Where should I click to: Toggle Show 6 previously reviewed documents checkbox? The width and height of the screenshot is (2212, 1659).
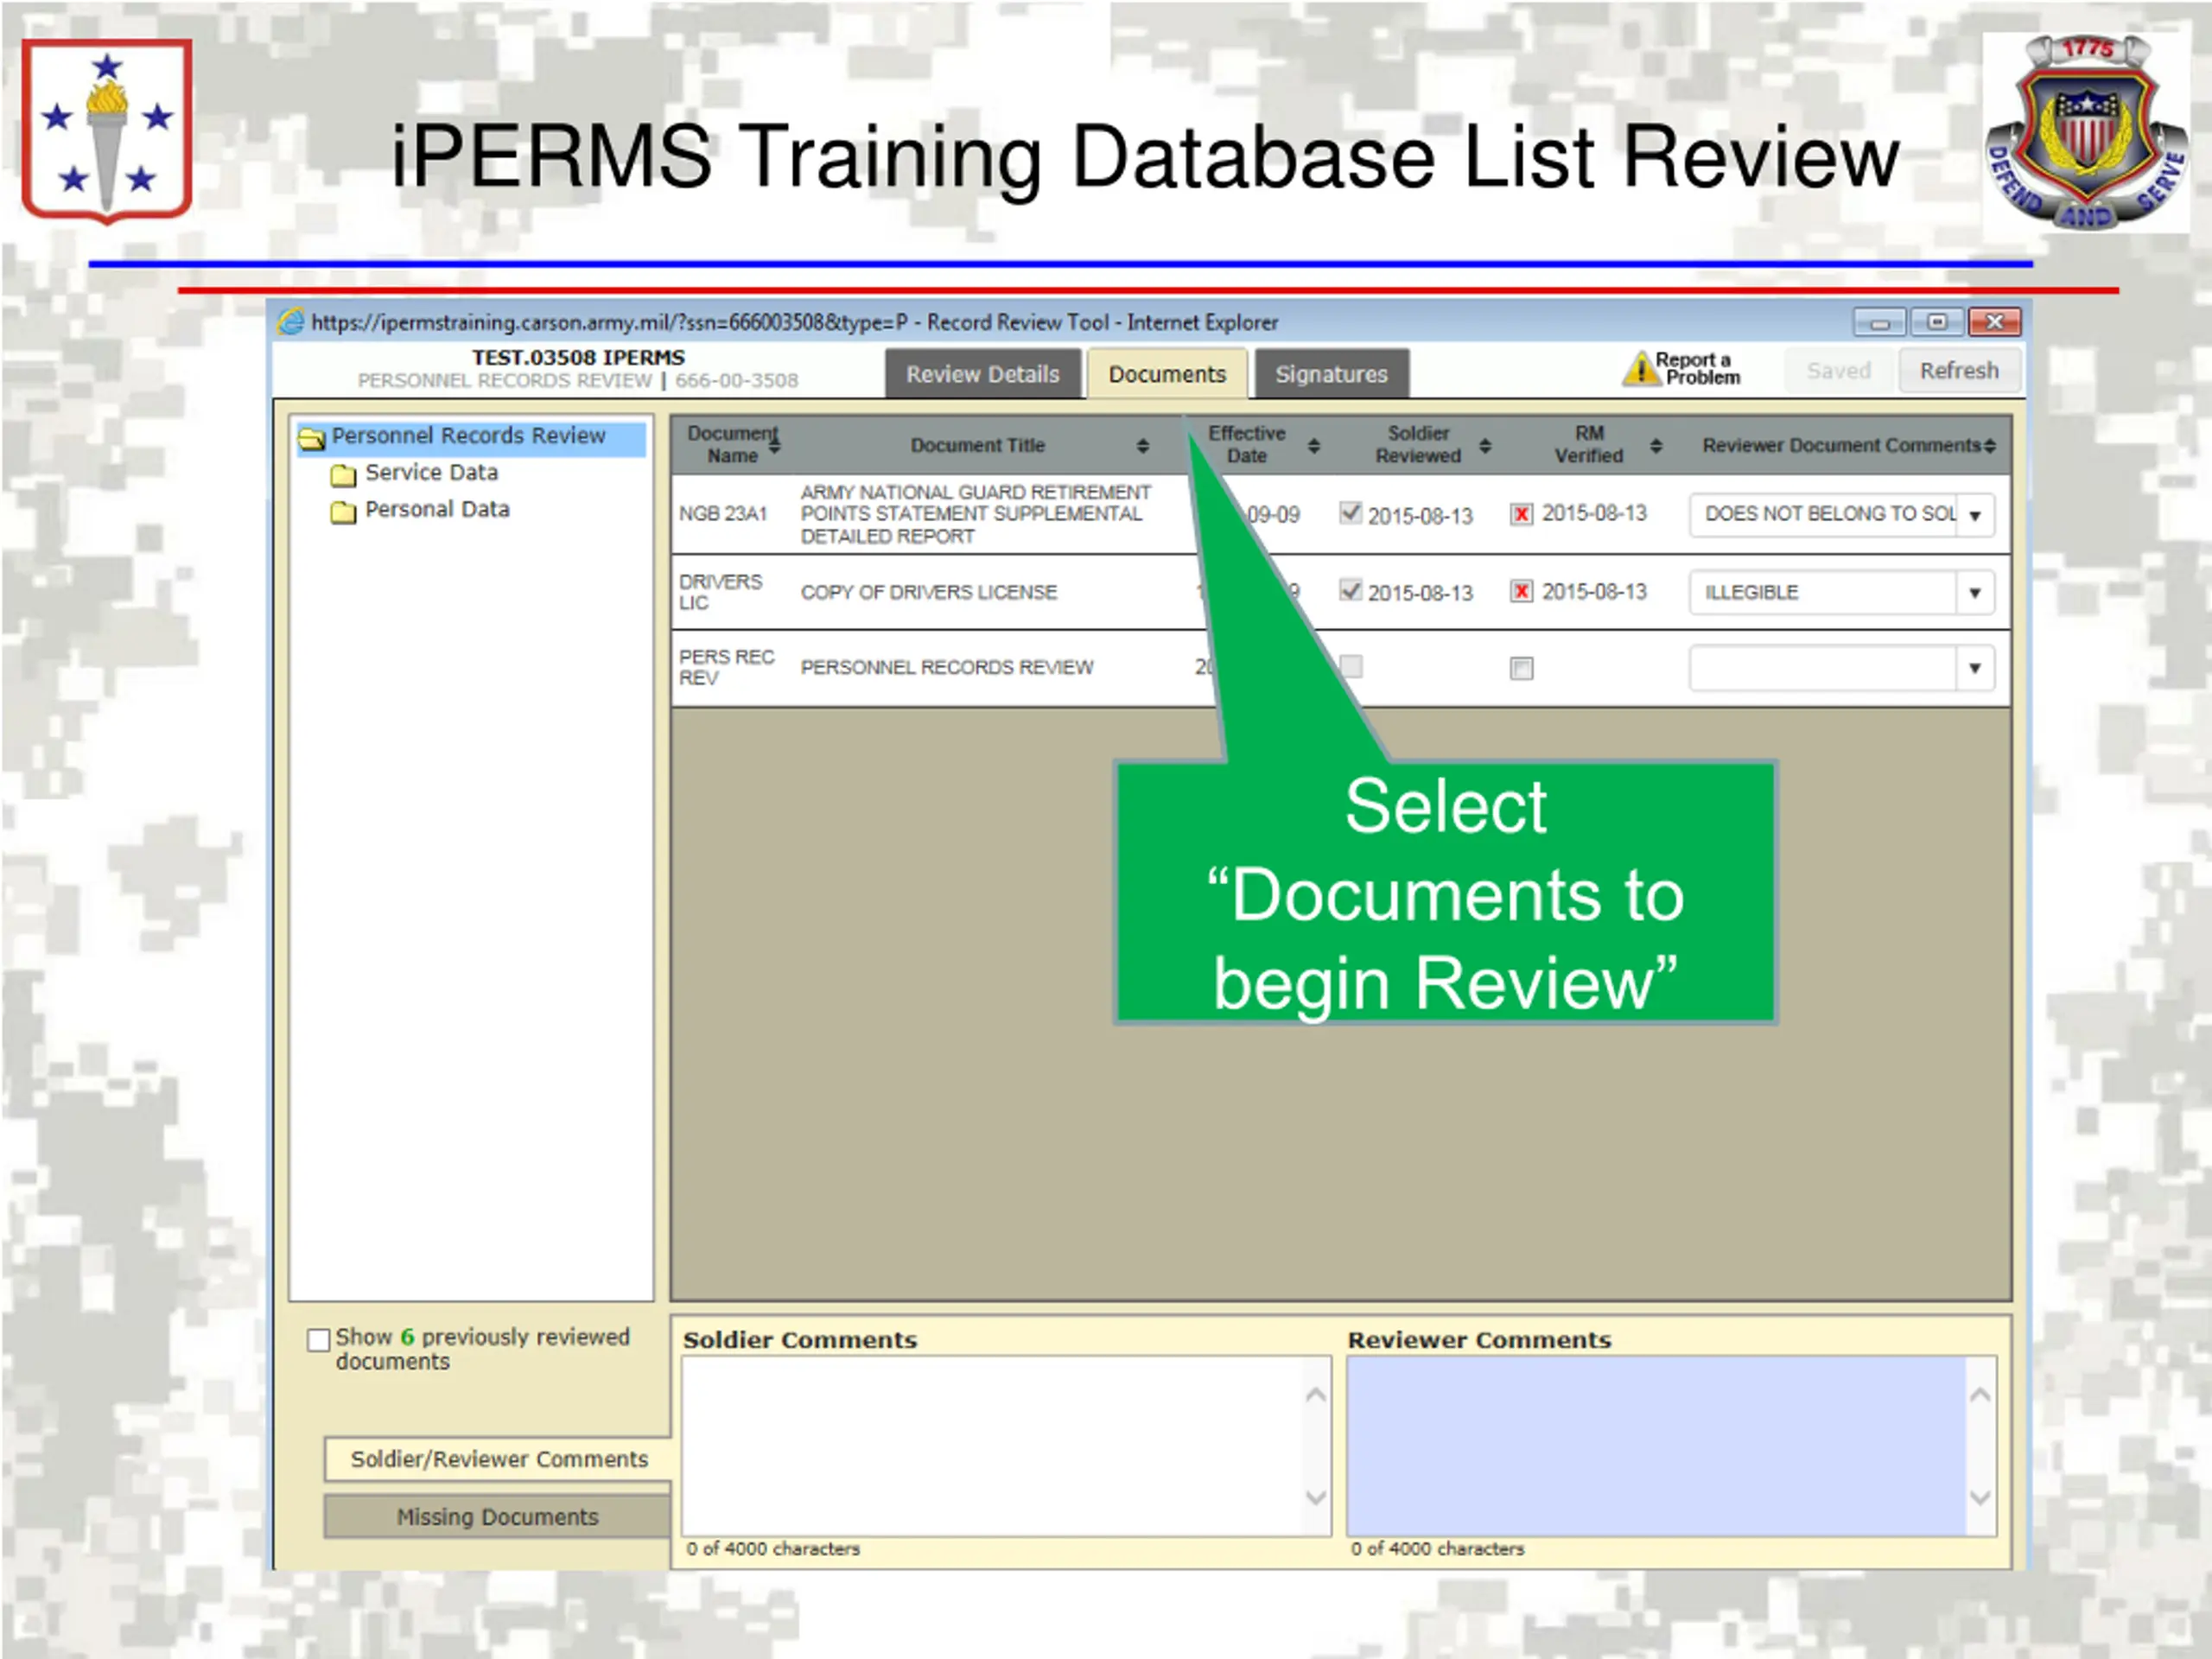tap(319, 1339)
